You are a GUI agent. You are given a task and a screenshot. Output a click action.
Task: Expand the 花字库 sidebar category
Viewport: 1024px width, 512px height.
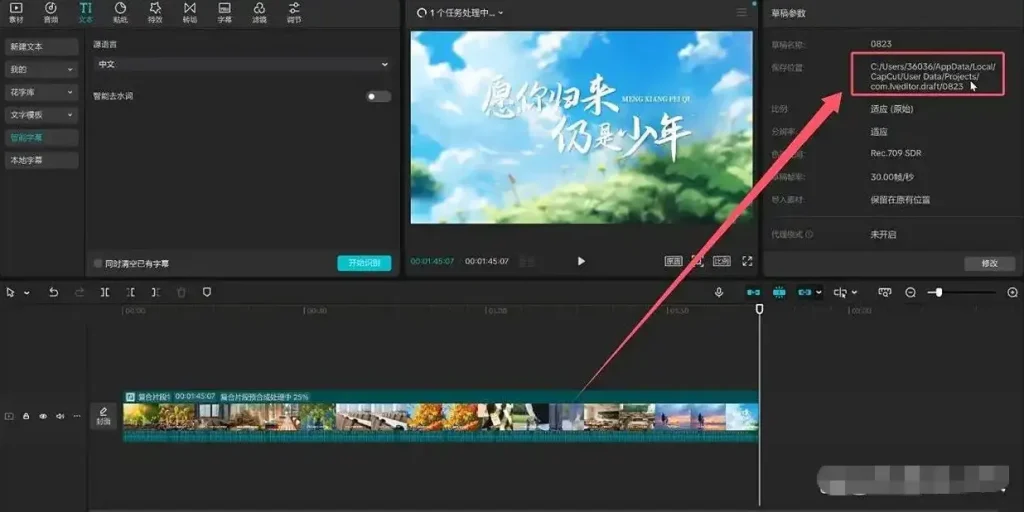pyautogui.click(x=42, y=92)
